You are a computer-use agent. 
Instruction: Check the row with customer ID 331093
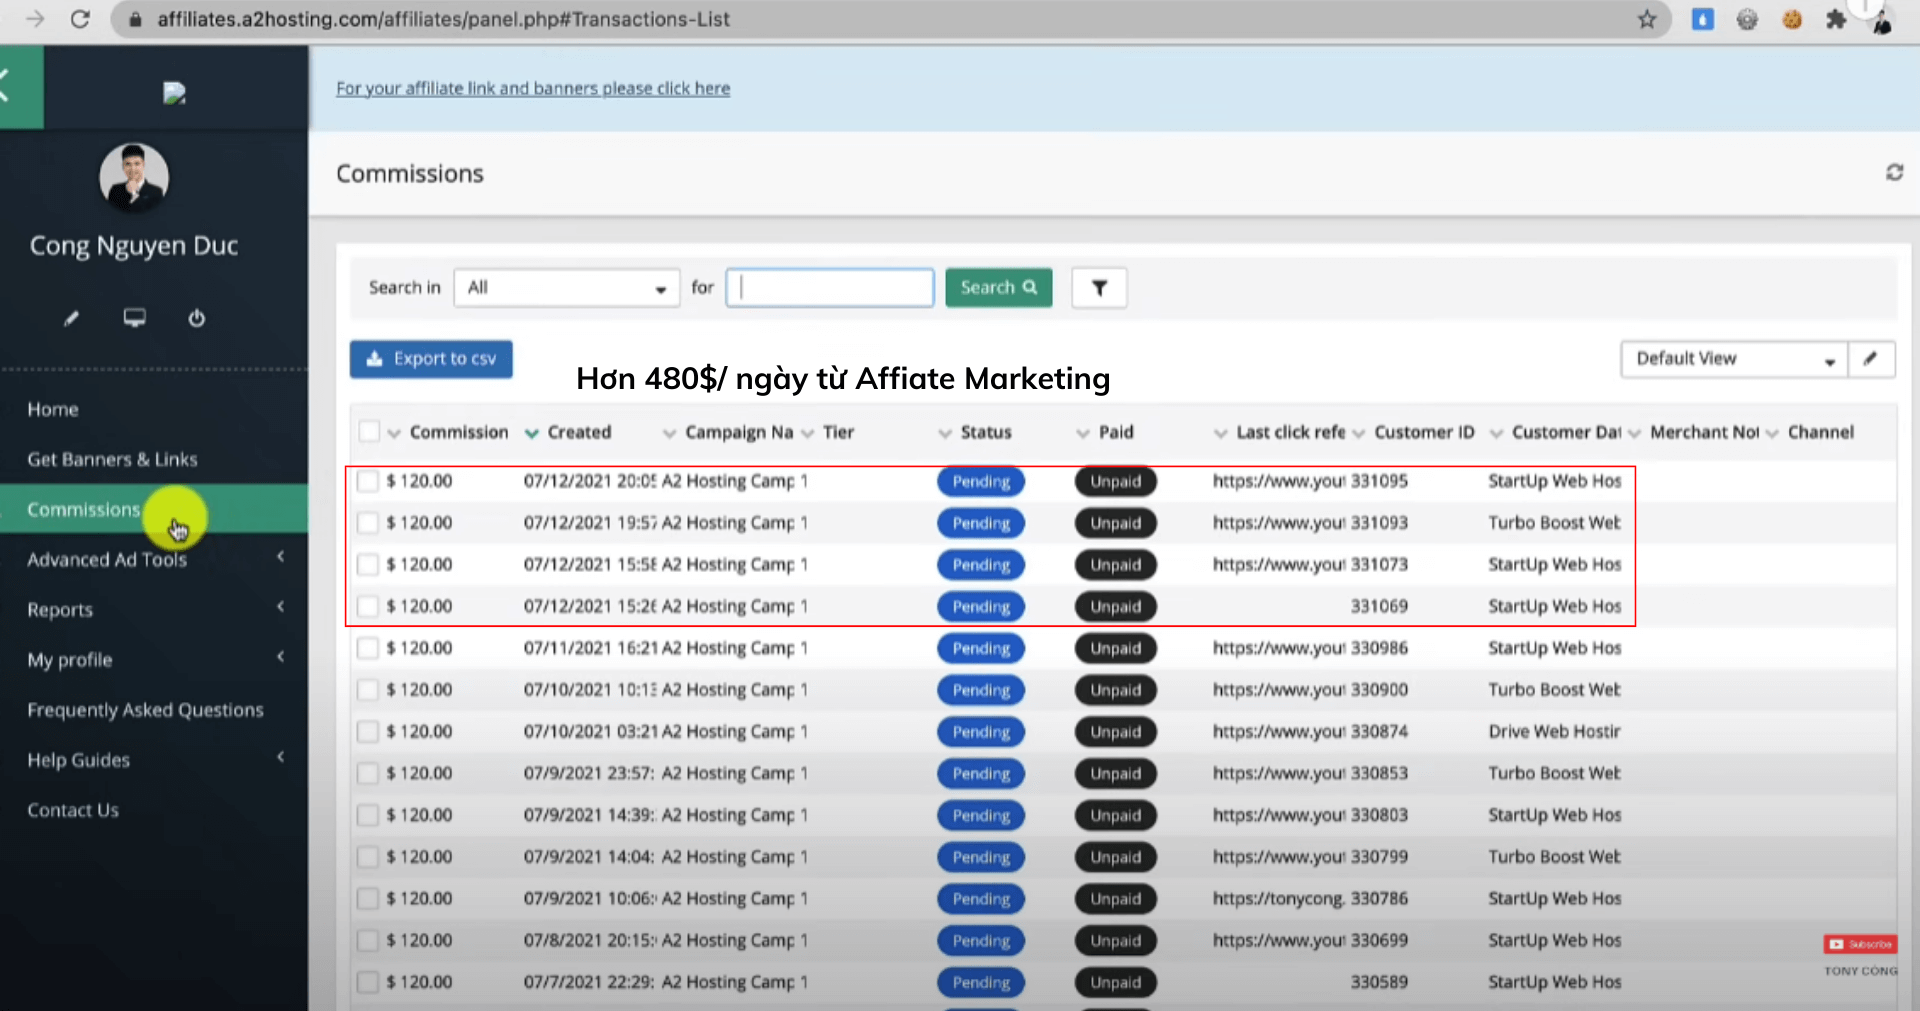[368, 523]
